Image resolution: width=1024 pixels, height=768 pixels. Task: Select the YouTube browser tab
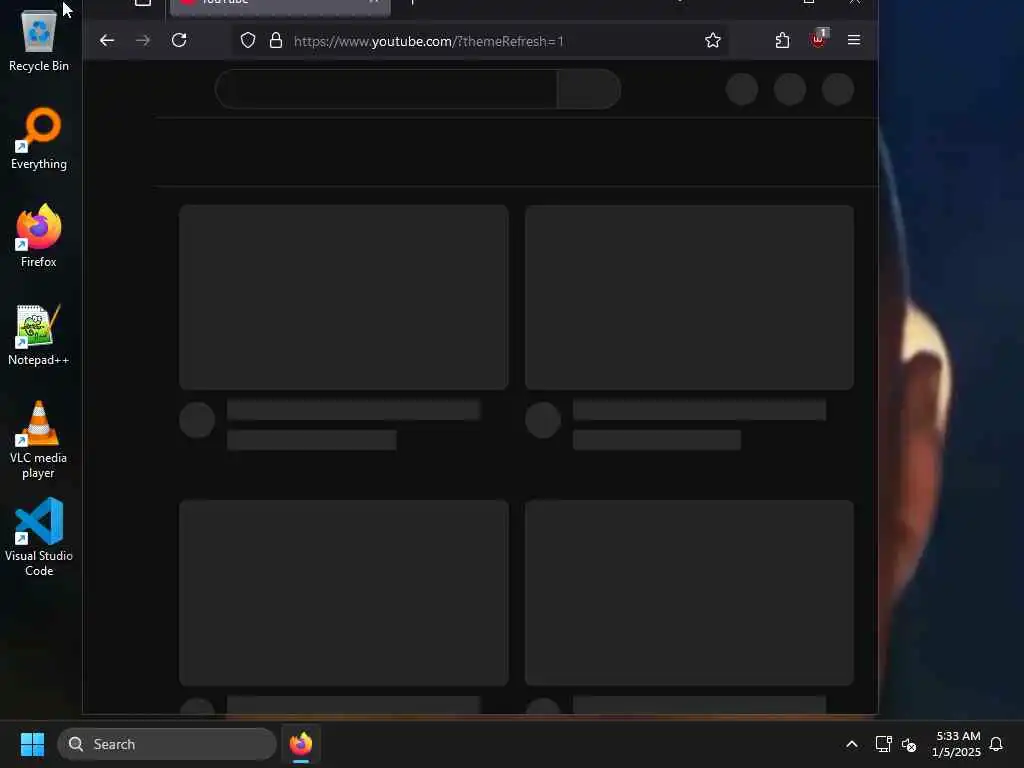click(x=280, y=6)
